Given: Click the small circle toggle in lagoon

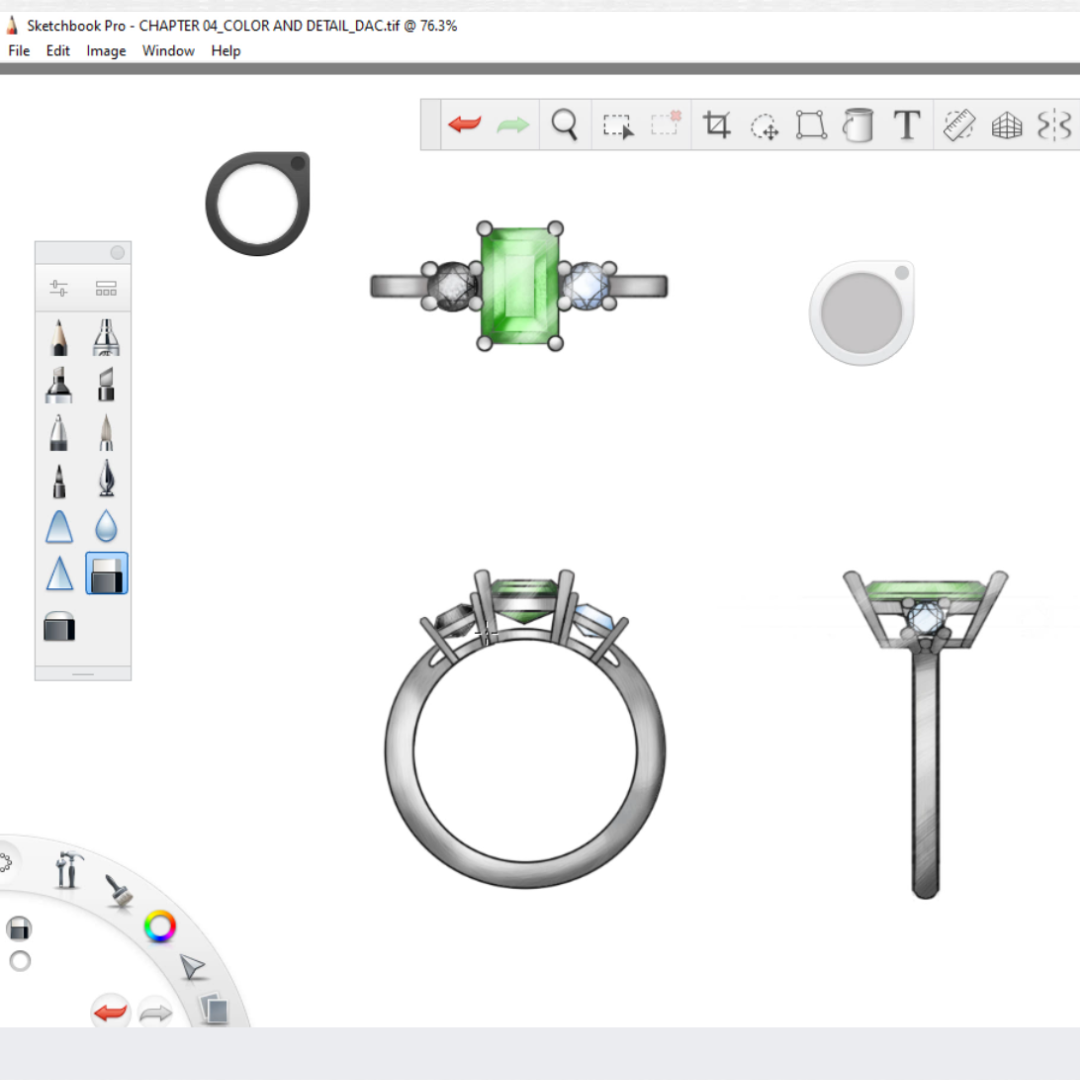Looking at the screenshot, I should [20, 961].
